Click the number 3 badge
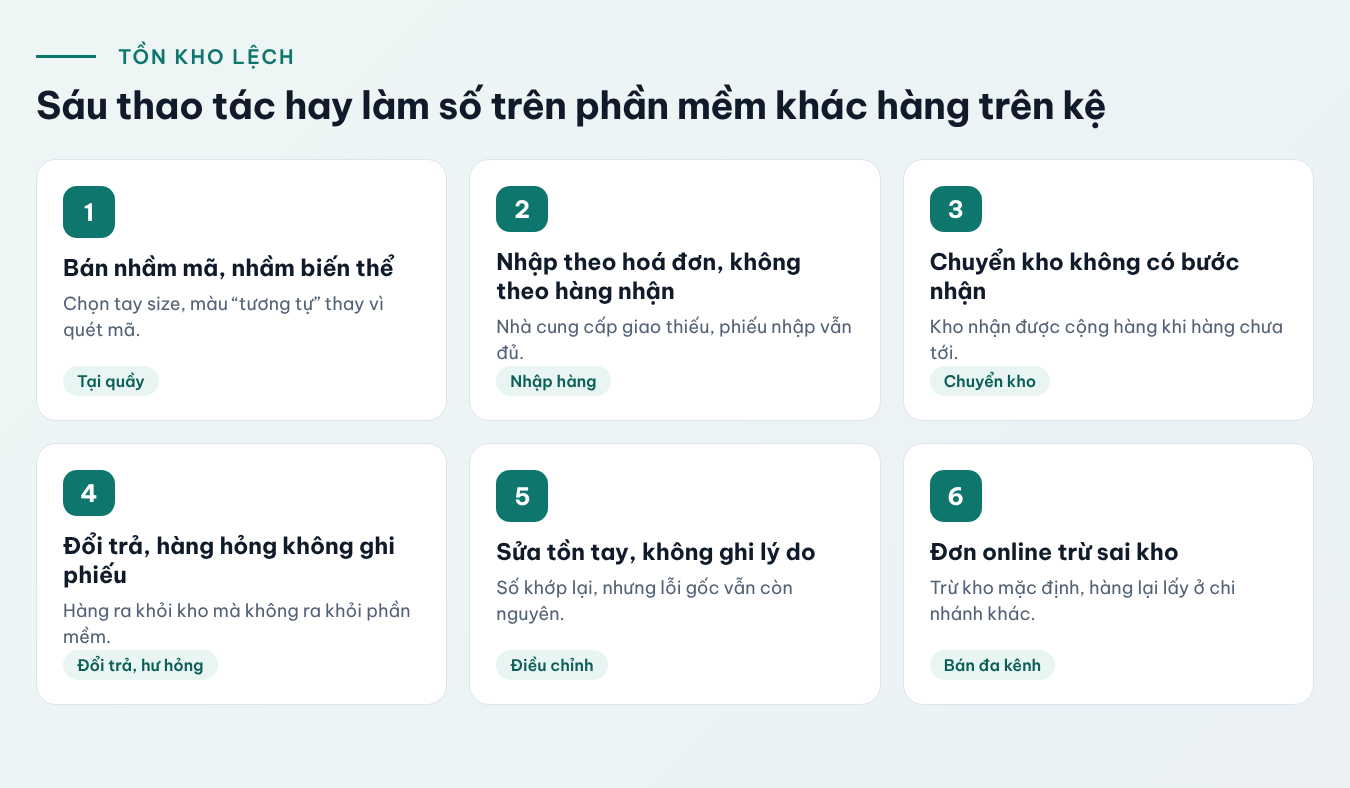Viewport: 1350px width, 788px height. [956, 209]
